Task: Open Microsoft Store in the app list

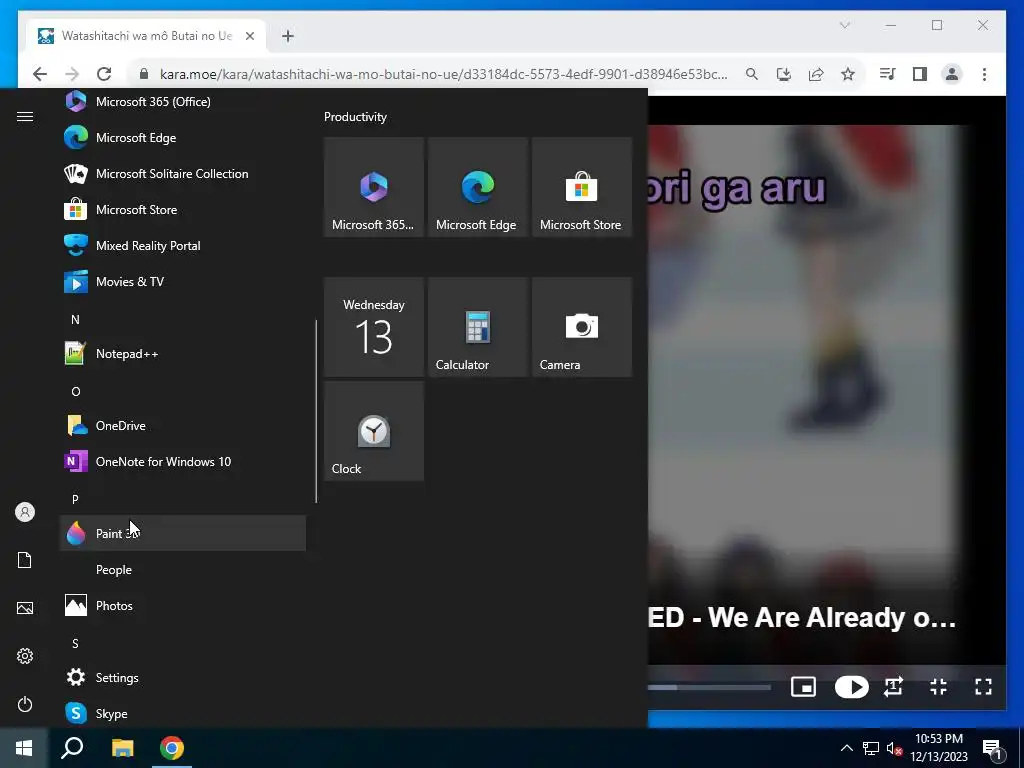Action: coord(183,210)
